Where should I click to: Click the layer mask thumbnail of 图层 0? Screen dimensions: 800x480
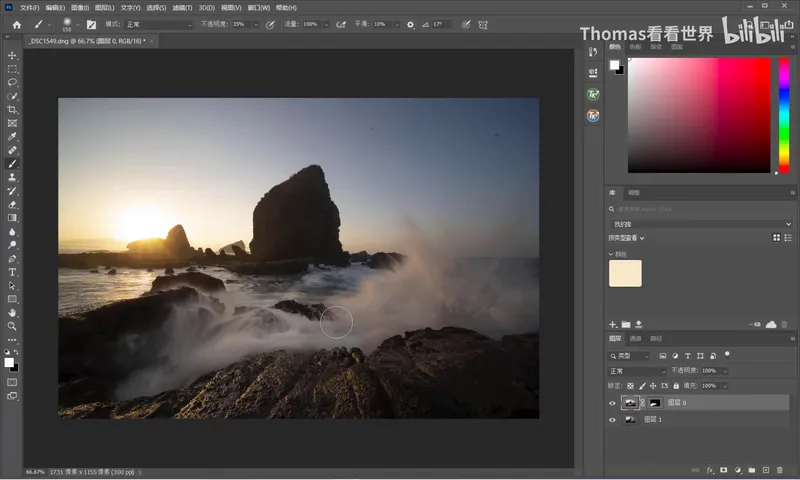click(x=655, y=403)
